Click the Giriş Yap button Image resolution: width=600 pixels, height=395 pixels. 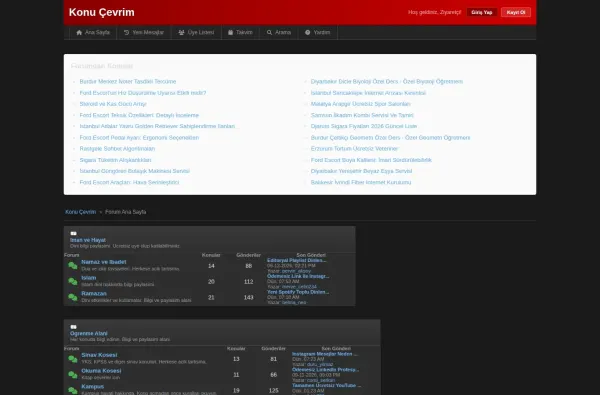click(x=482, y=12)
